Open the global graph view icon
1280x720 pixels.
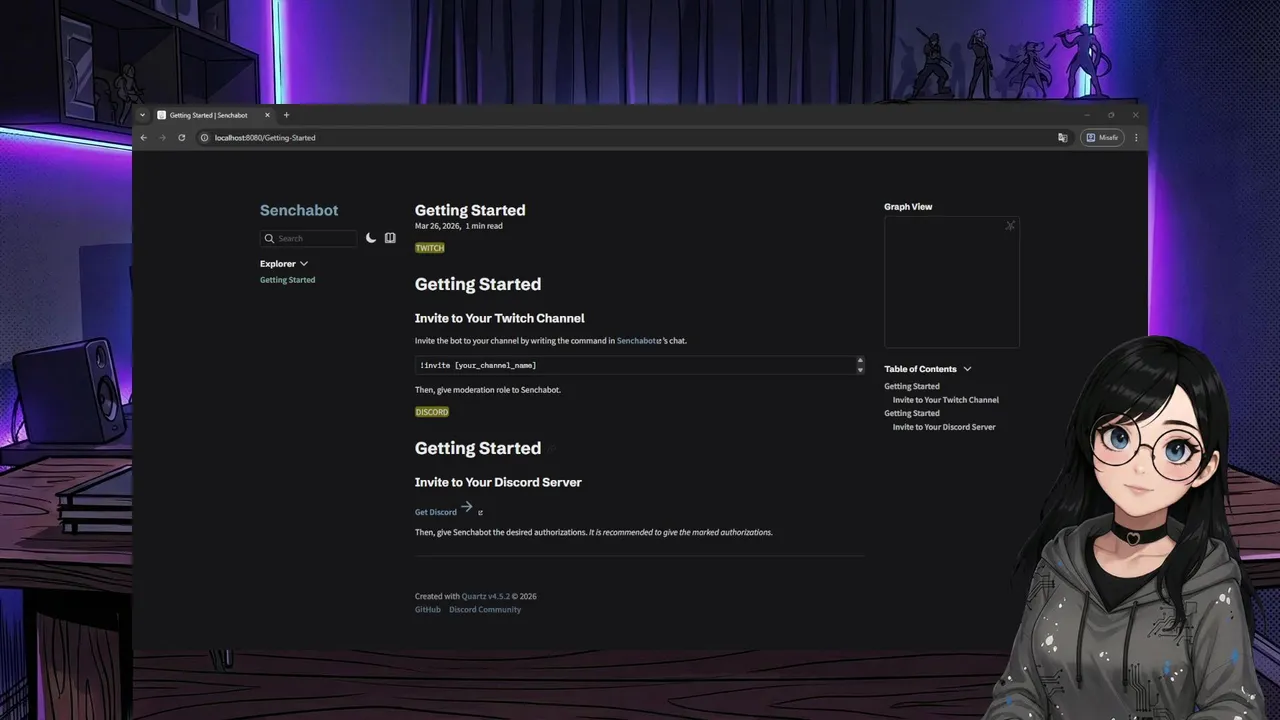pyautogui.click(x=1010, y=226)
